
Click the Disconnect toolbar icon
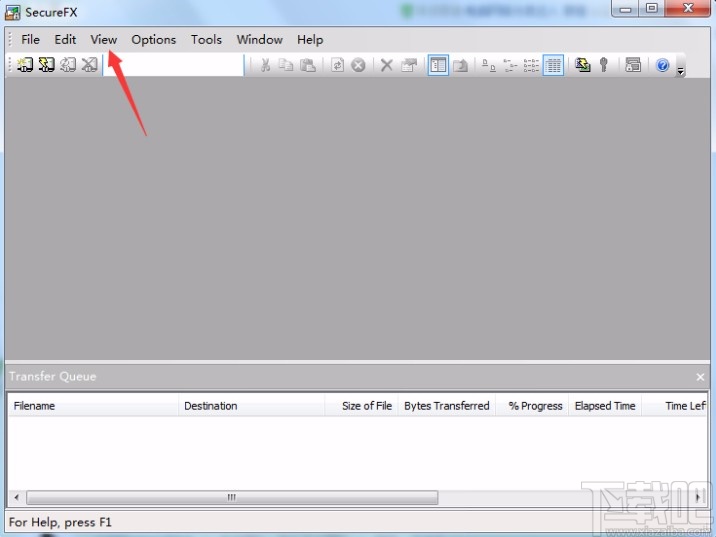(x=89, y=65)
